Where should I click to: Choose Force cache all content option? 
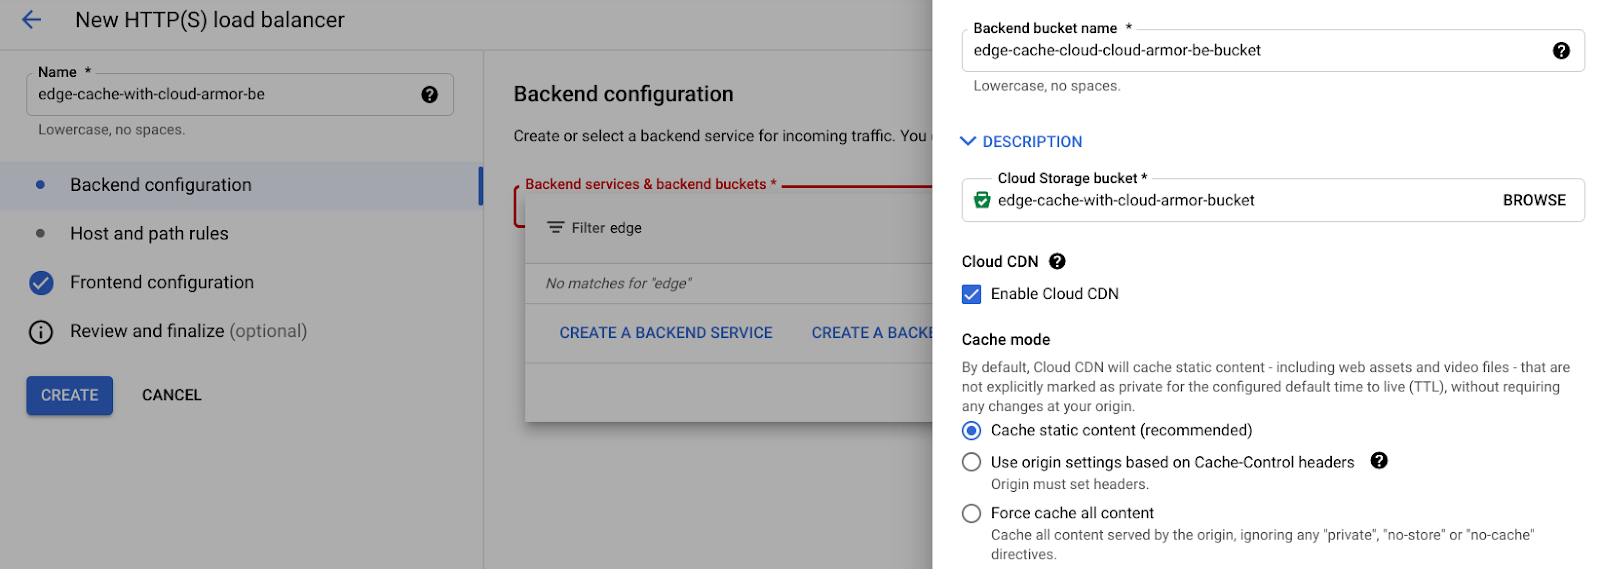coord(971,514)
